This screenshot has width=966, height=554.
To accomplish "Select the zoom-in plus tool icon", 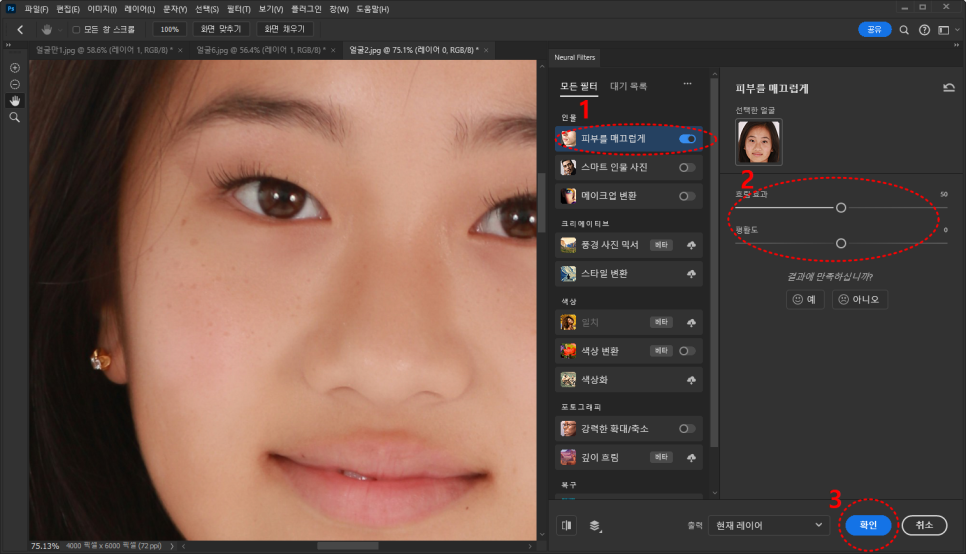I will pos(15,68).
